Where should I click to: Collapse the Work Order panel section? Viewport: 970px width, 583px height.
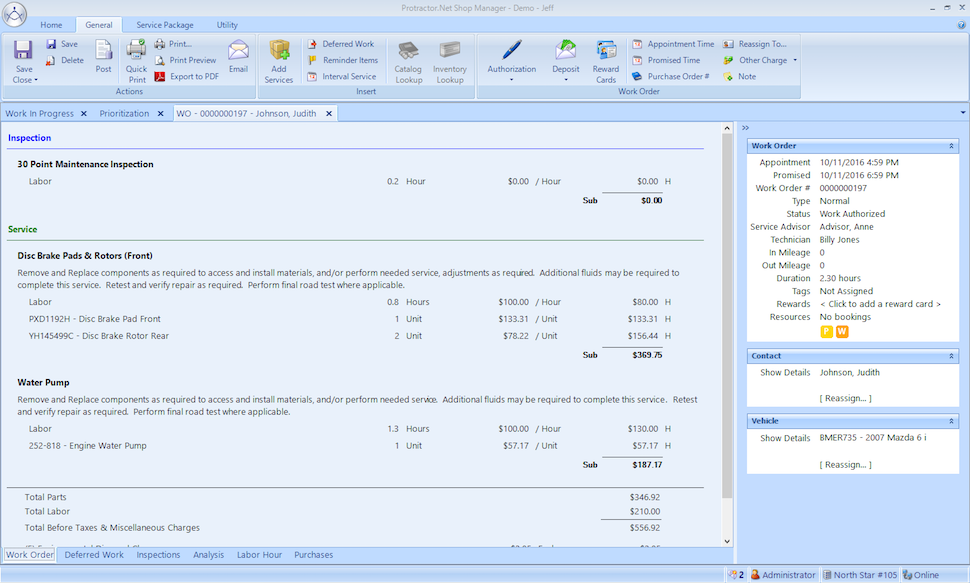pyautogui.click(x=951, y=146)
